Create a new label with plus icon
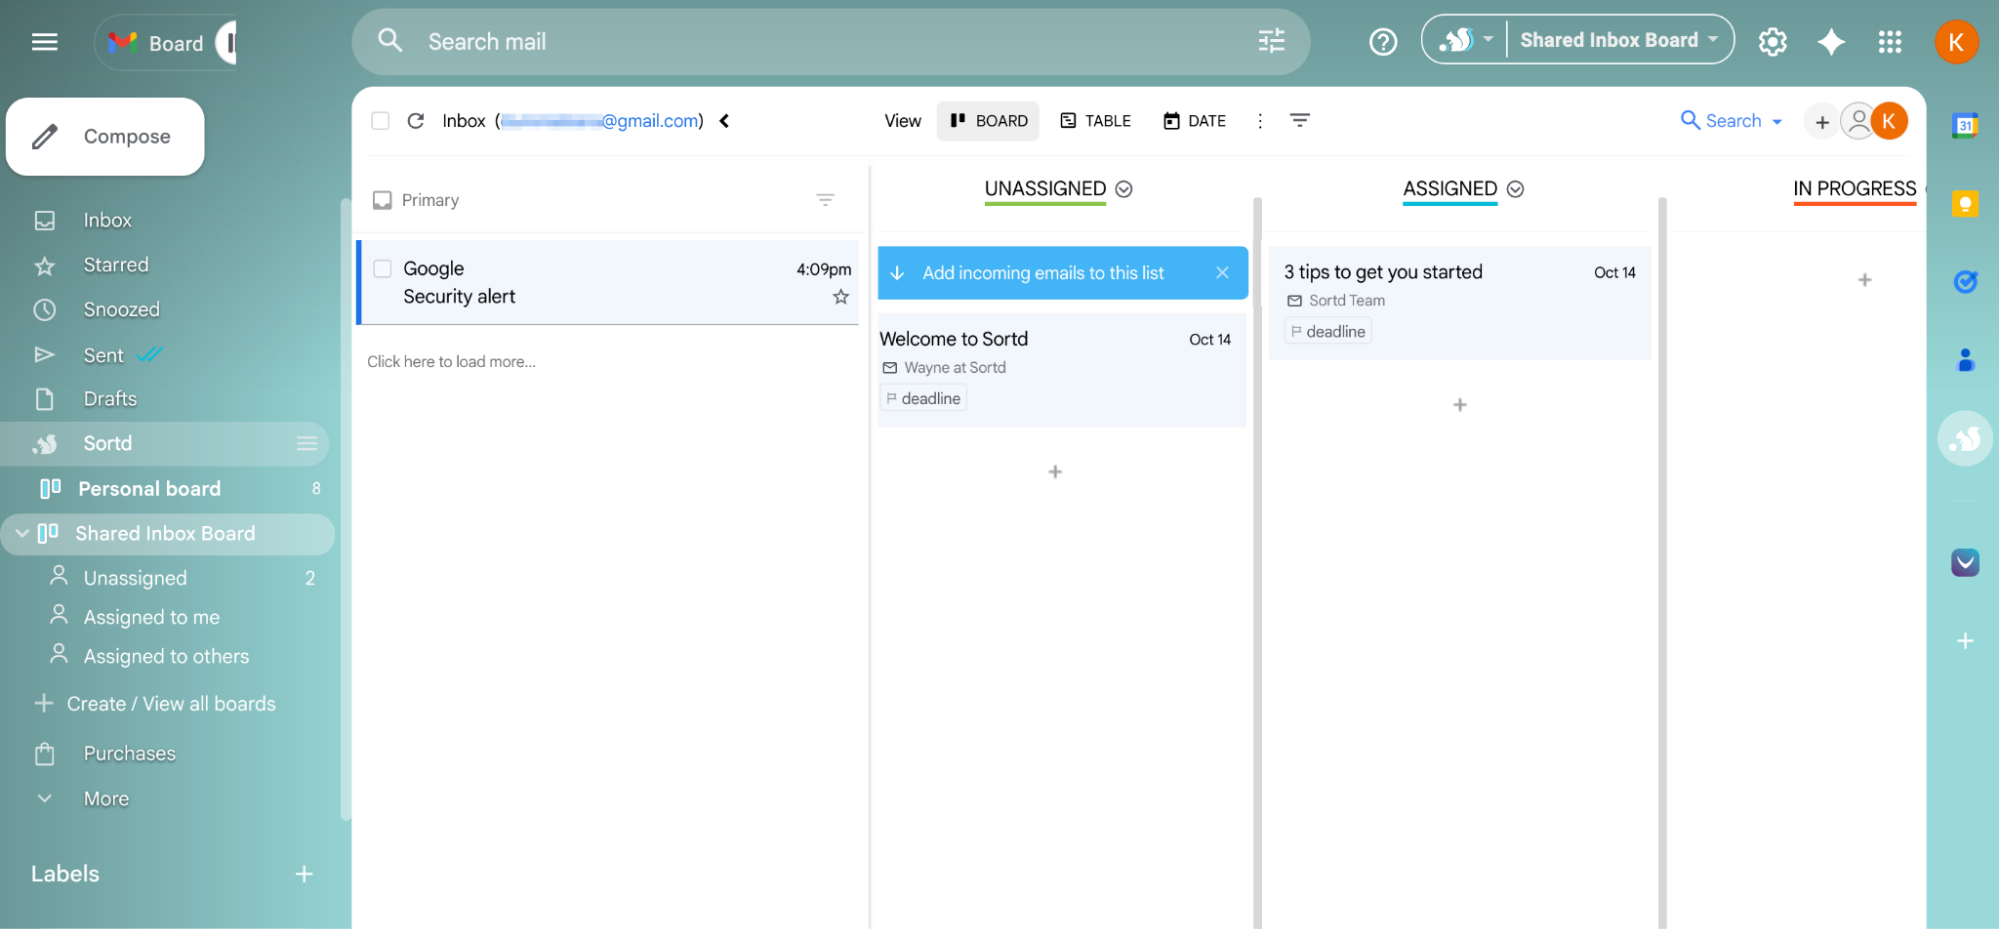This screenshot has width=1999, height=930. [x=304, y=874]
